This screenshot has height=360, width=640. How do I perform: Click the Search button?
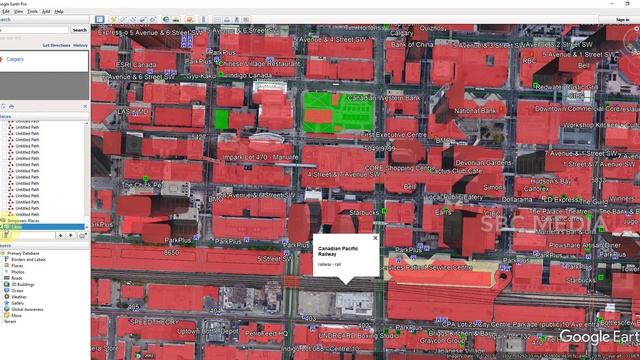(x=80, y=30)
